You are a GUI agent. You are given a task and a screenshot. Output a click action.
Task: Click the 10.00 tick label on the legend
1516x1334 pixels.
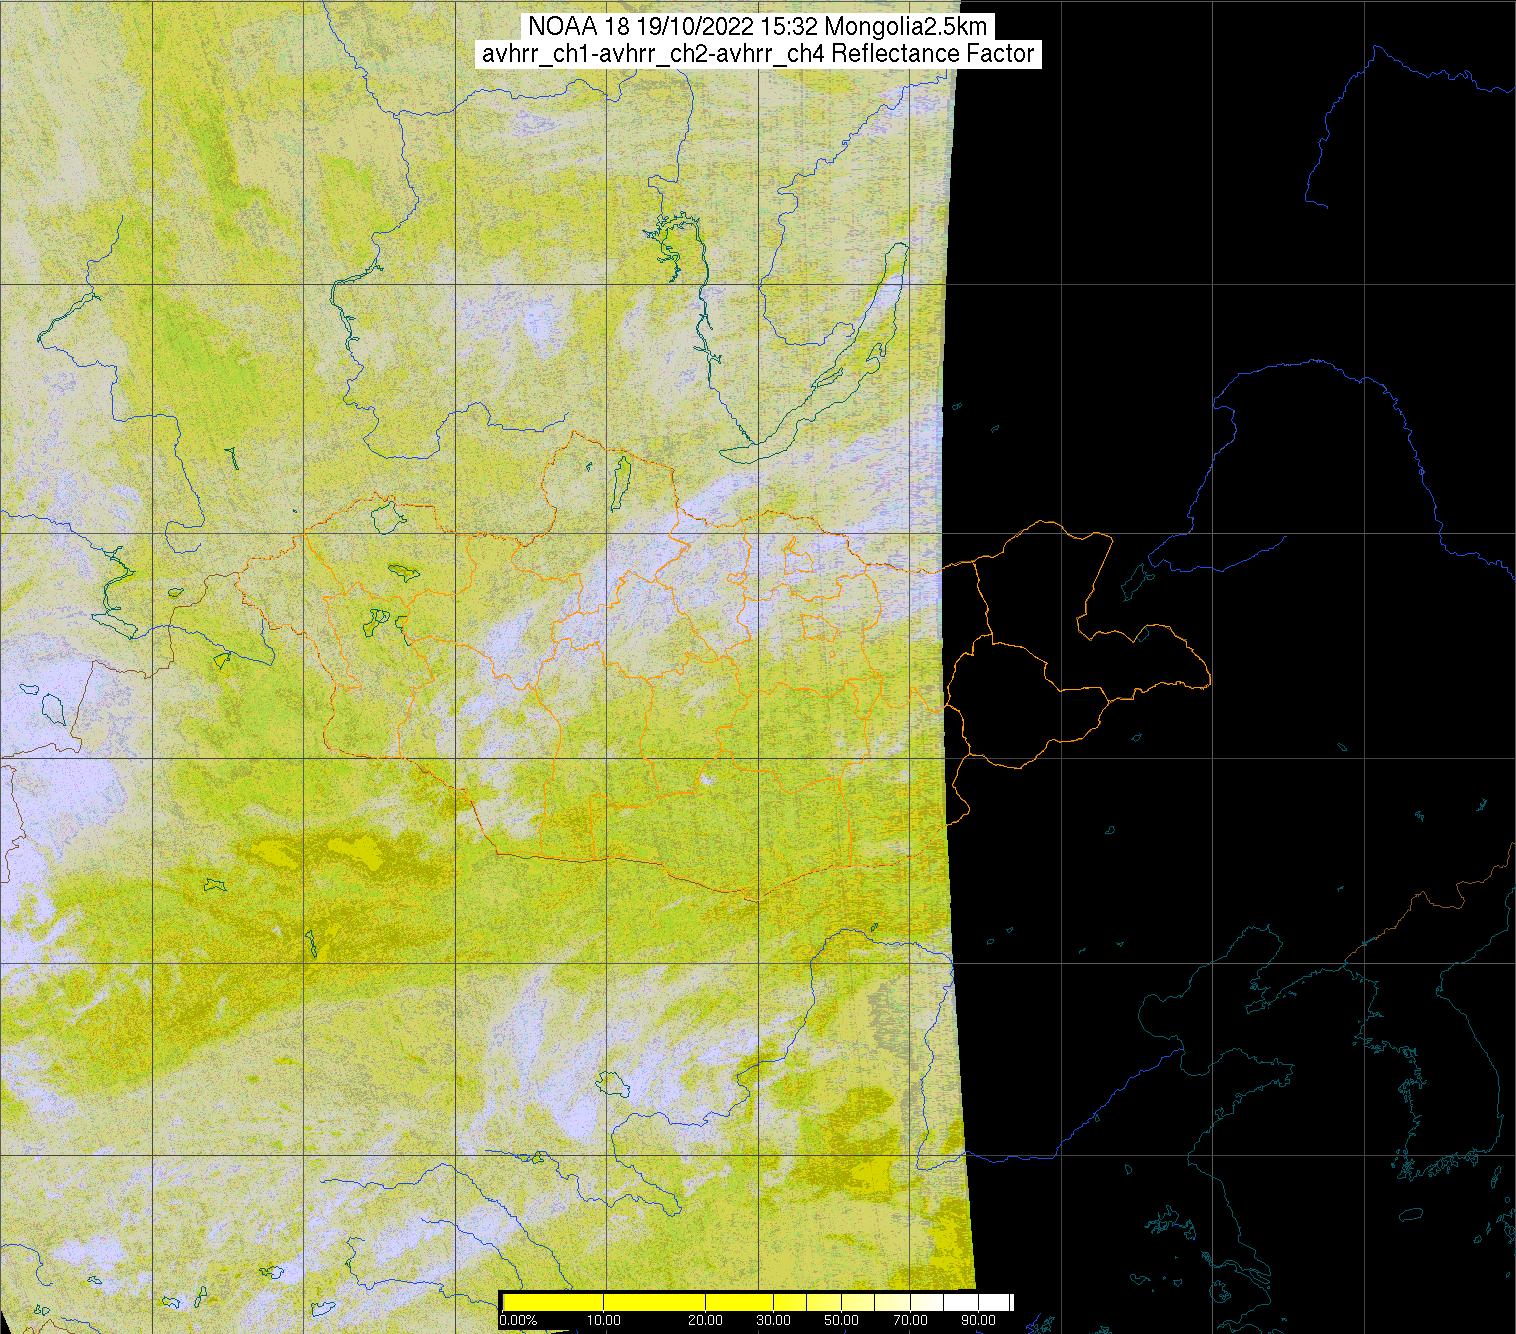click(605, 1320)
